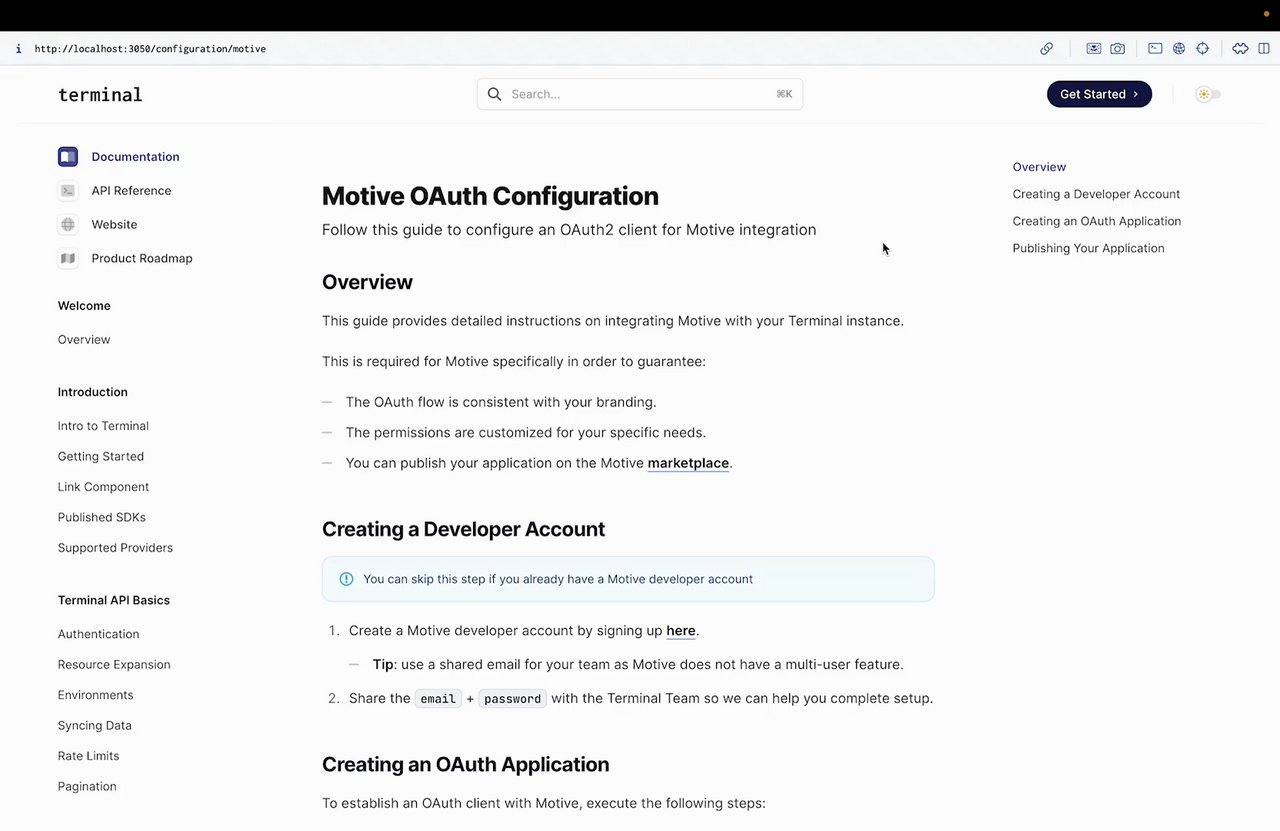
Task: Open the Published SDKs page
Action: (x=102, y=518)
